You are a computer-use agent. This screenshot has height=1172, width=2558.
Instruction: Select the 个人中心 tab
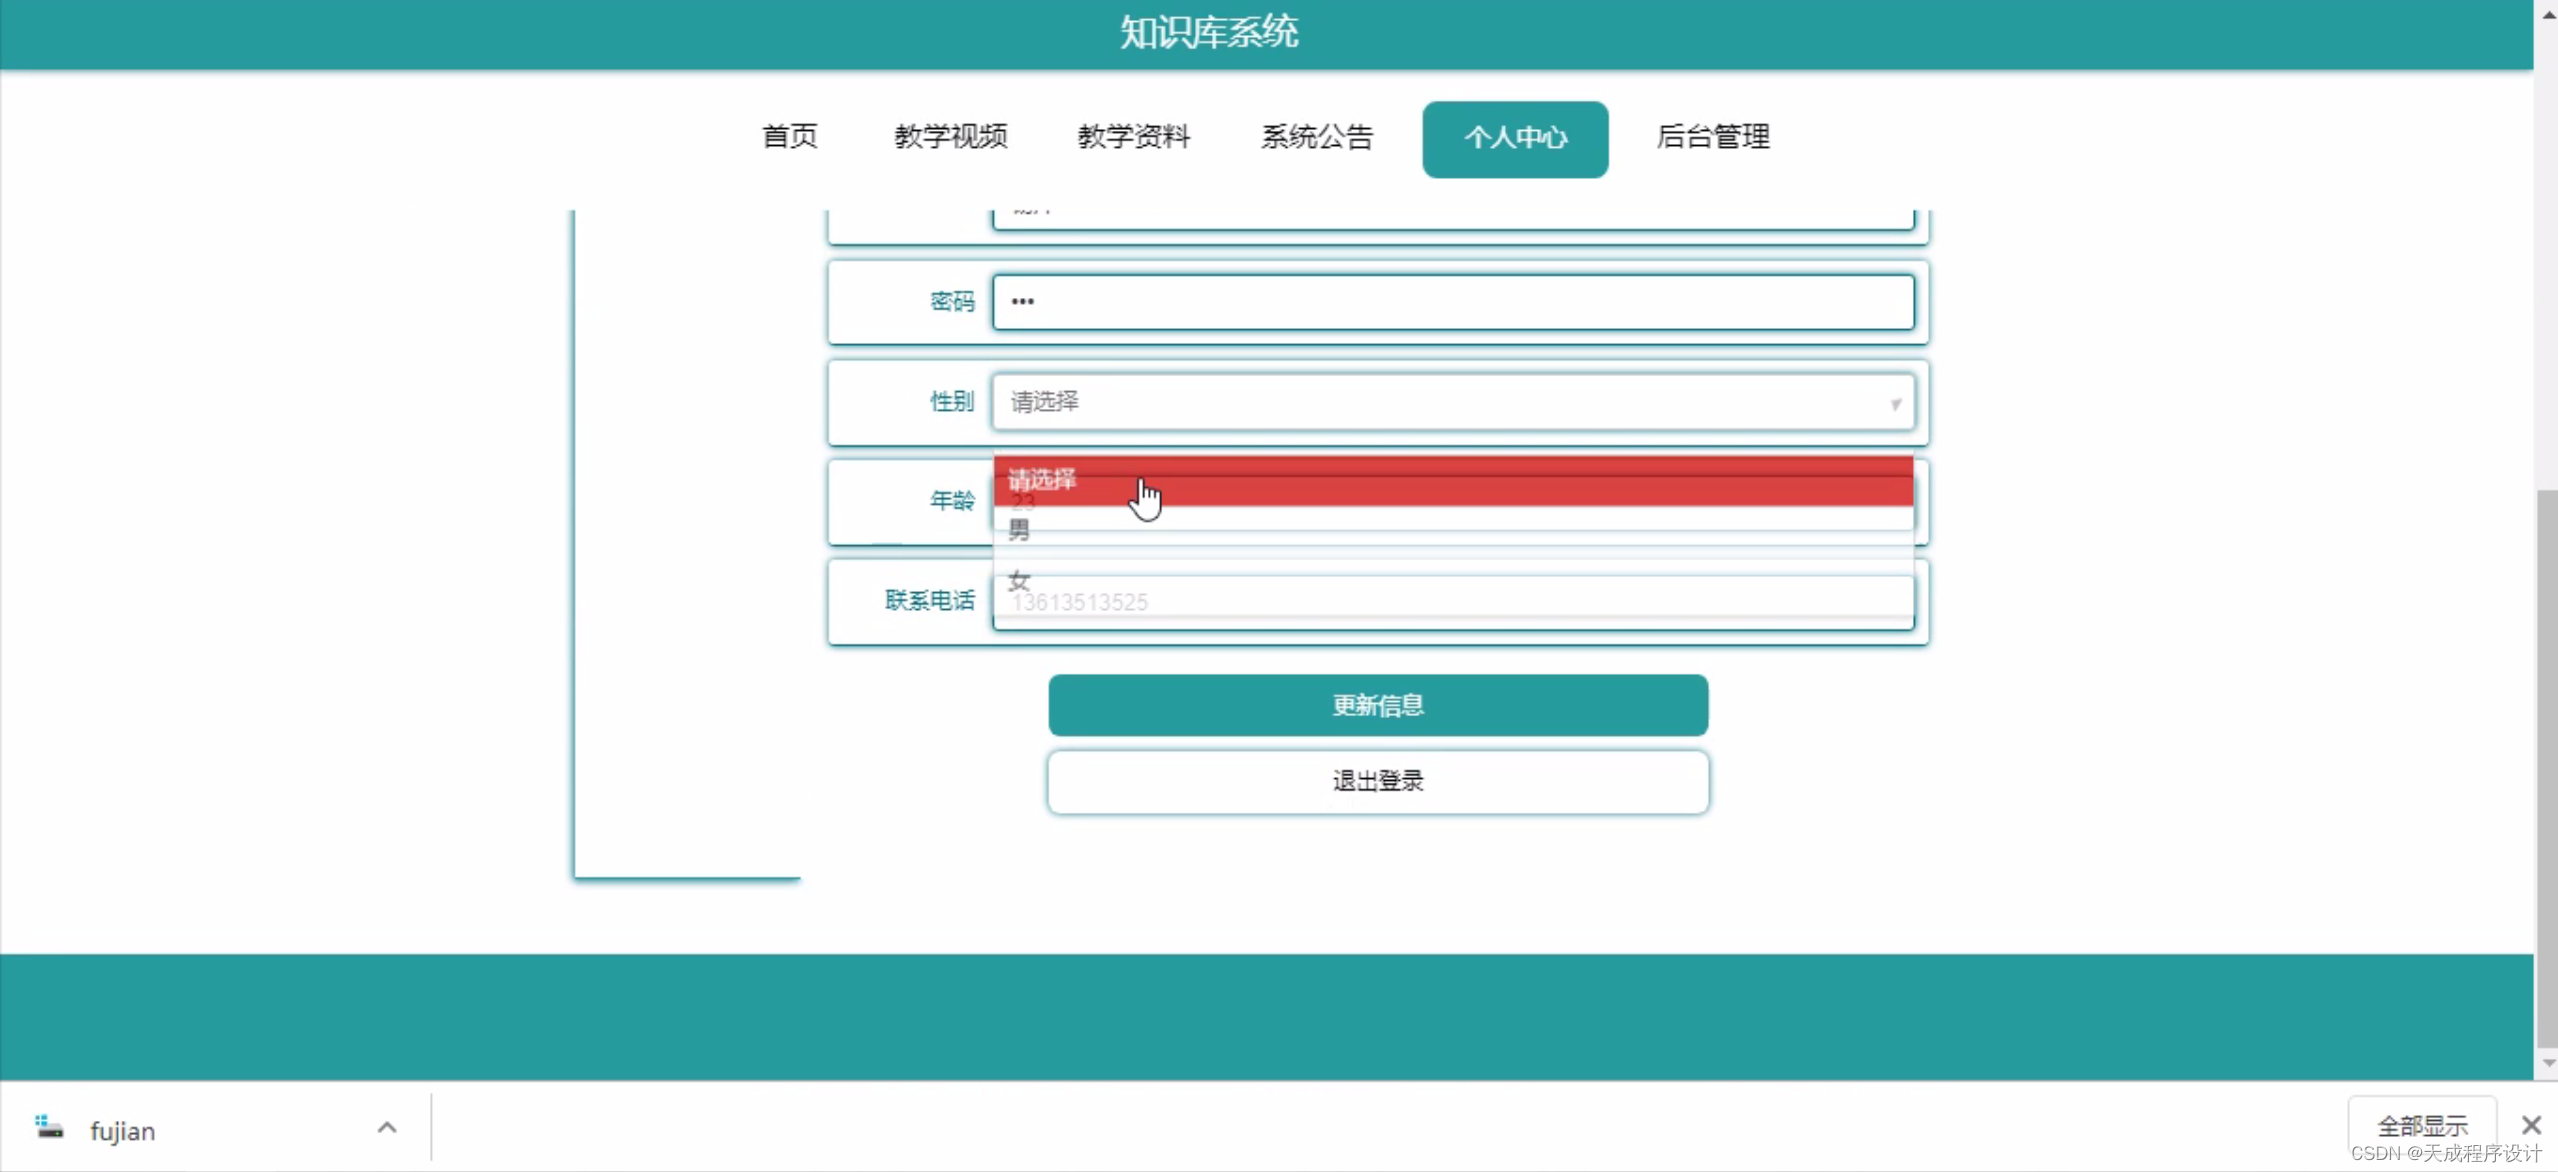(1514, 139)
